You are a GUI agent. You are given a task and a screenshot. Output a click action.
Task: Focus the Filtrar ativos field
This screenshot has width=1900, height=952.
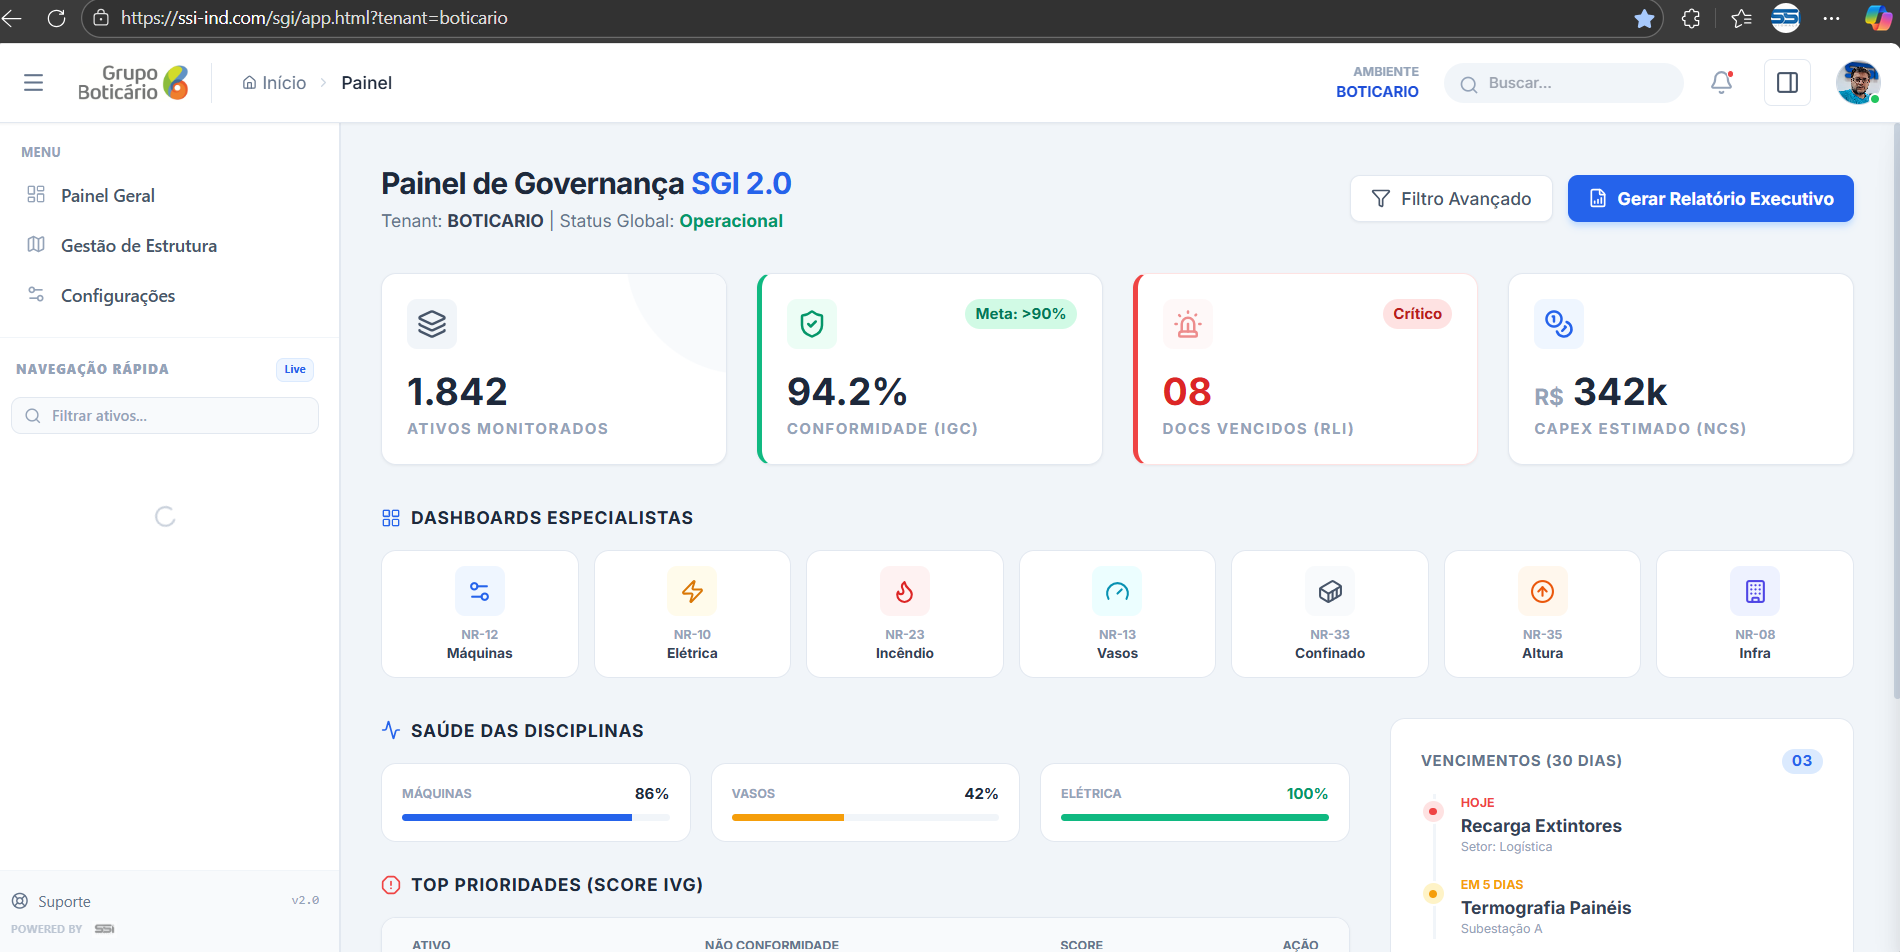coord(165,415)
